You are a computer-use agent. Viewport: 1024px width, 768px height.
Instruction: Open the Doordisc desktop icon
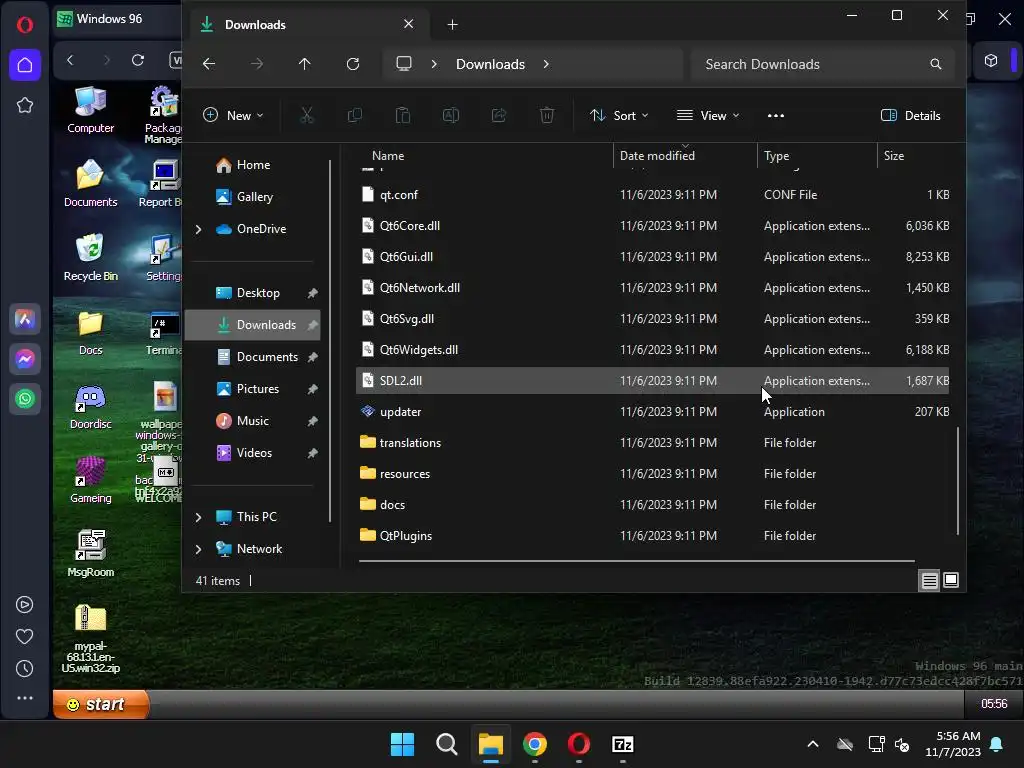(91, 406)
